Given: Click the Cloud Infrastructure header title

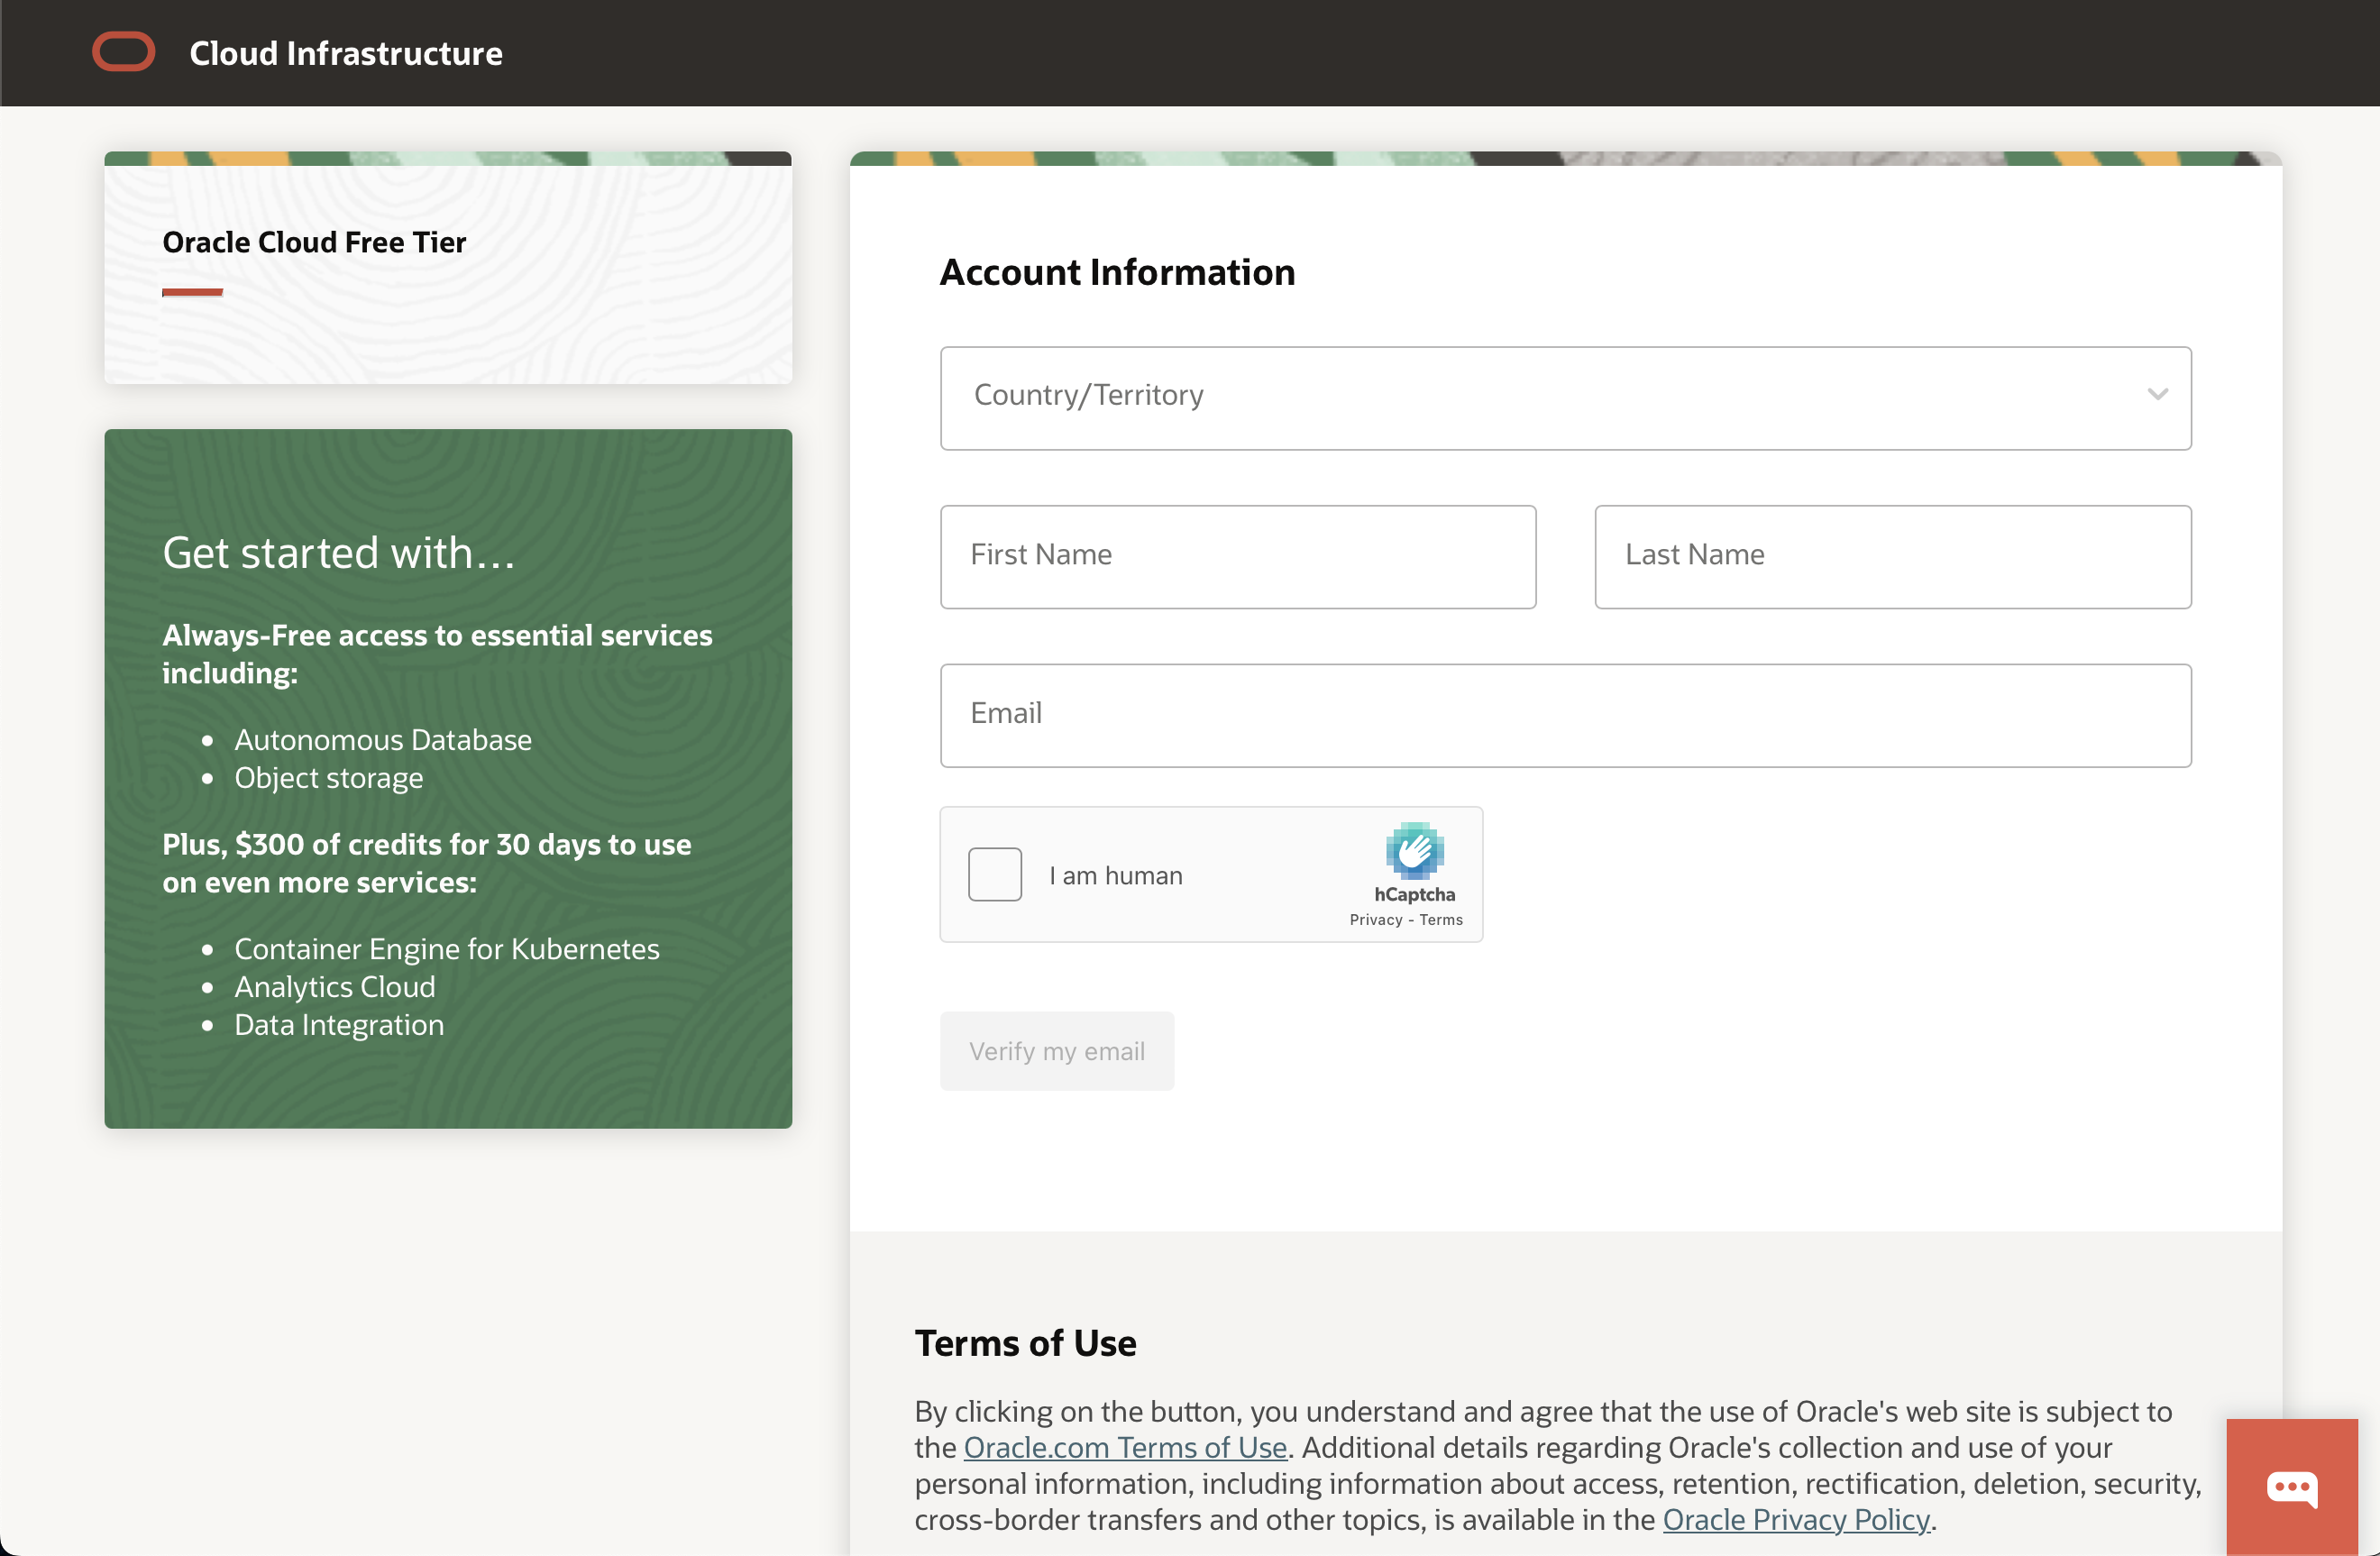Looking at the screenshot, I should [x=346, y=53].
